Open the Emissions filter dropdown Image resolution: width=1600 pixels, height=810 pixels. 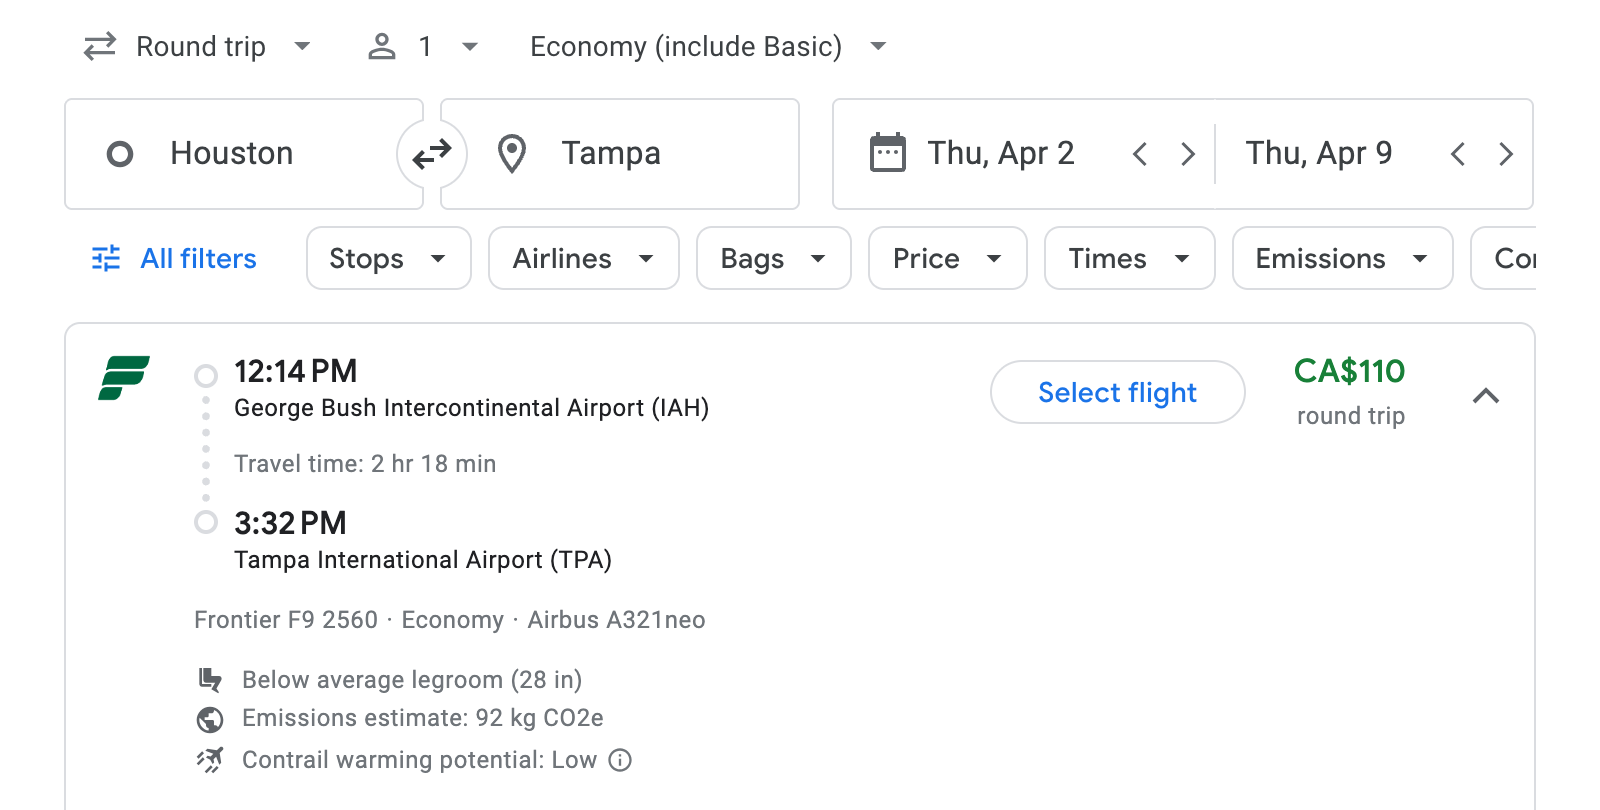coord(1342,258)
